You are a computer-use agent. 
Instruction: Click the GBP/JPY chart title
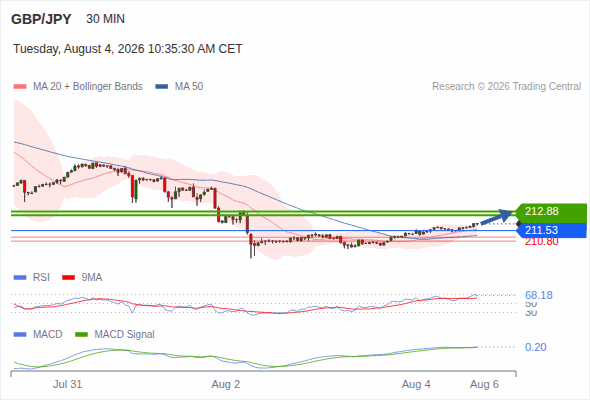coord(41,19)
